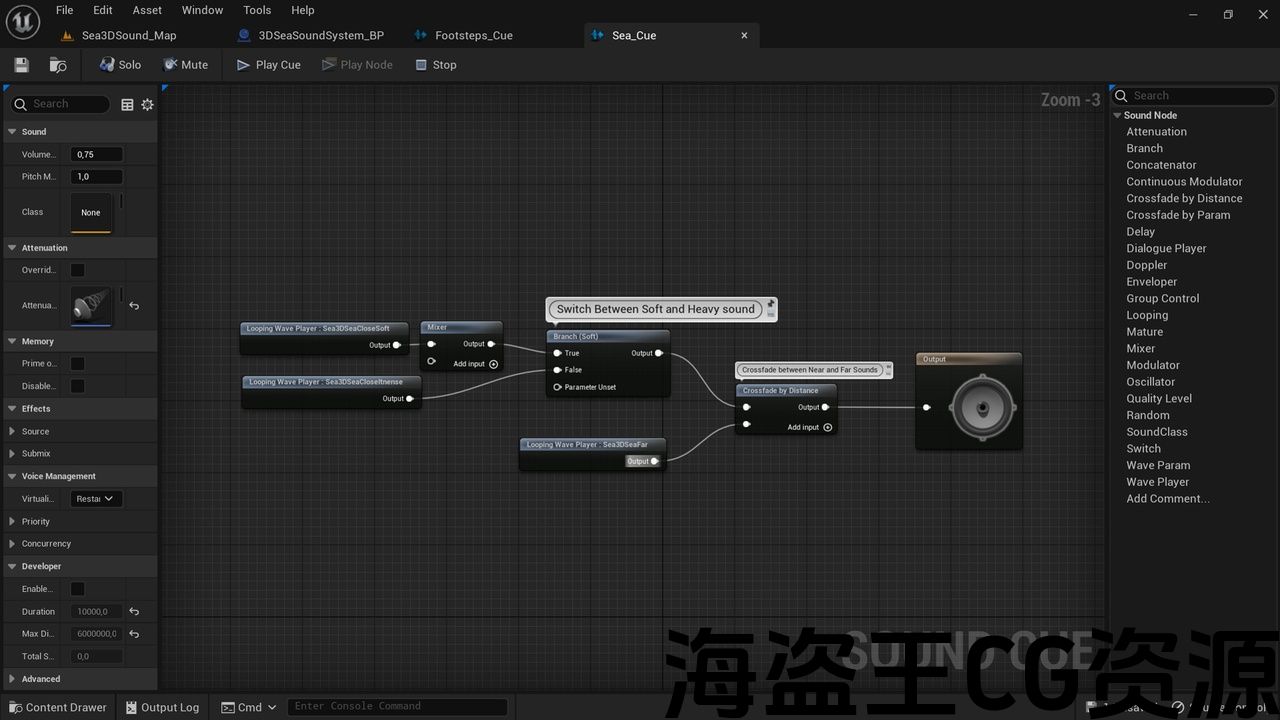Click the Save asset floppy disk icon
Image resolution: width=1280 pixels, height=720 pixels.
coord(21,65)
